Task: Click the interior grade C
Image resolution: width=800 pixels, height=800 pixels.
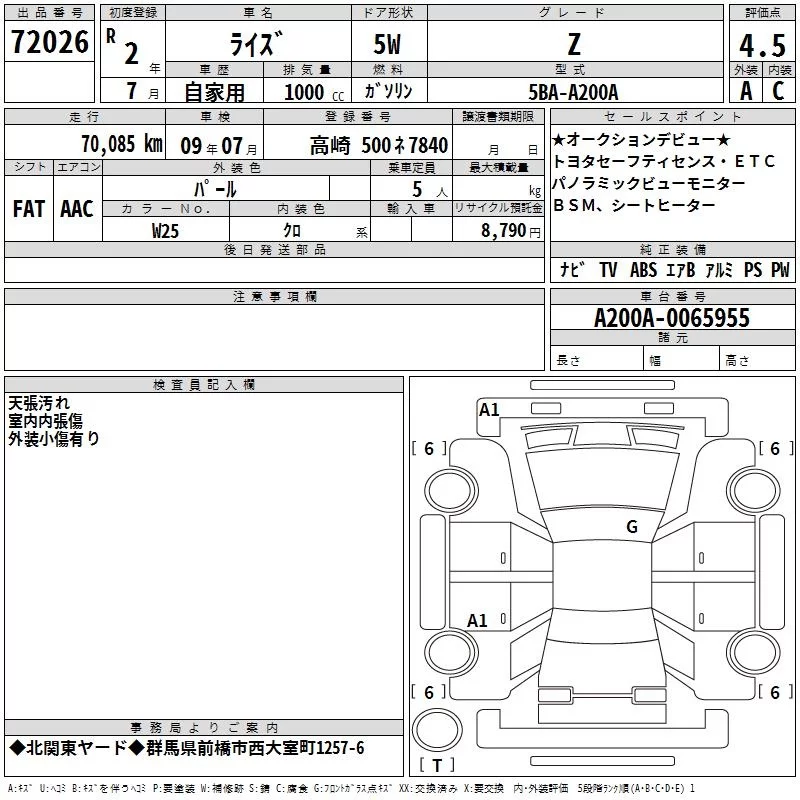Action: tap(779, 91)
